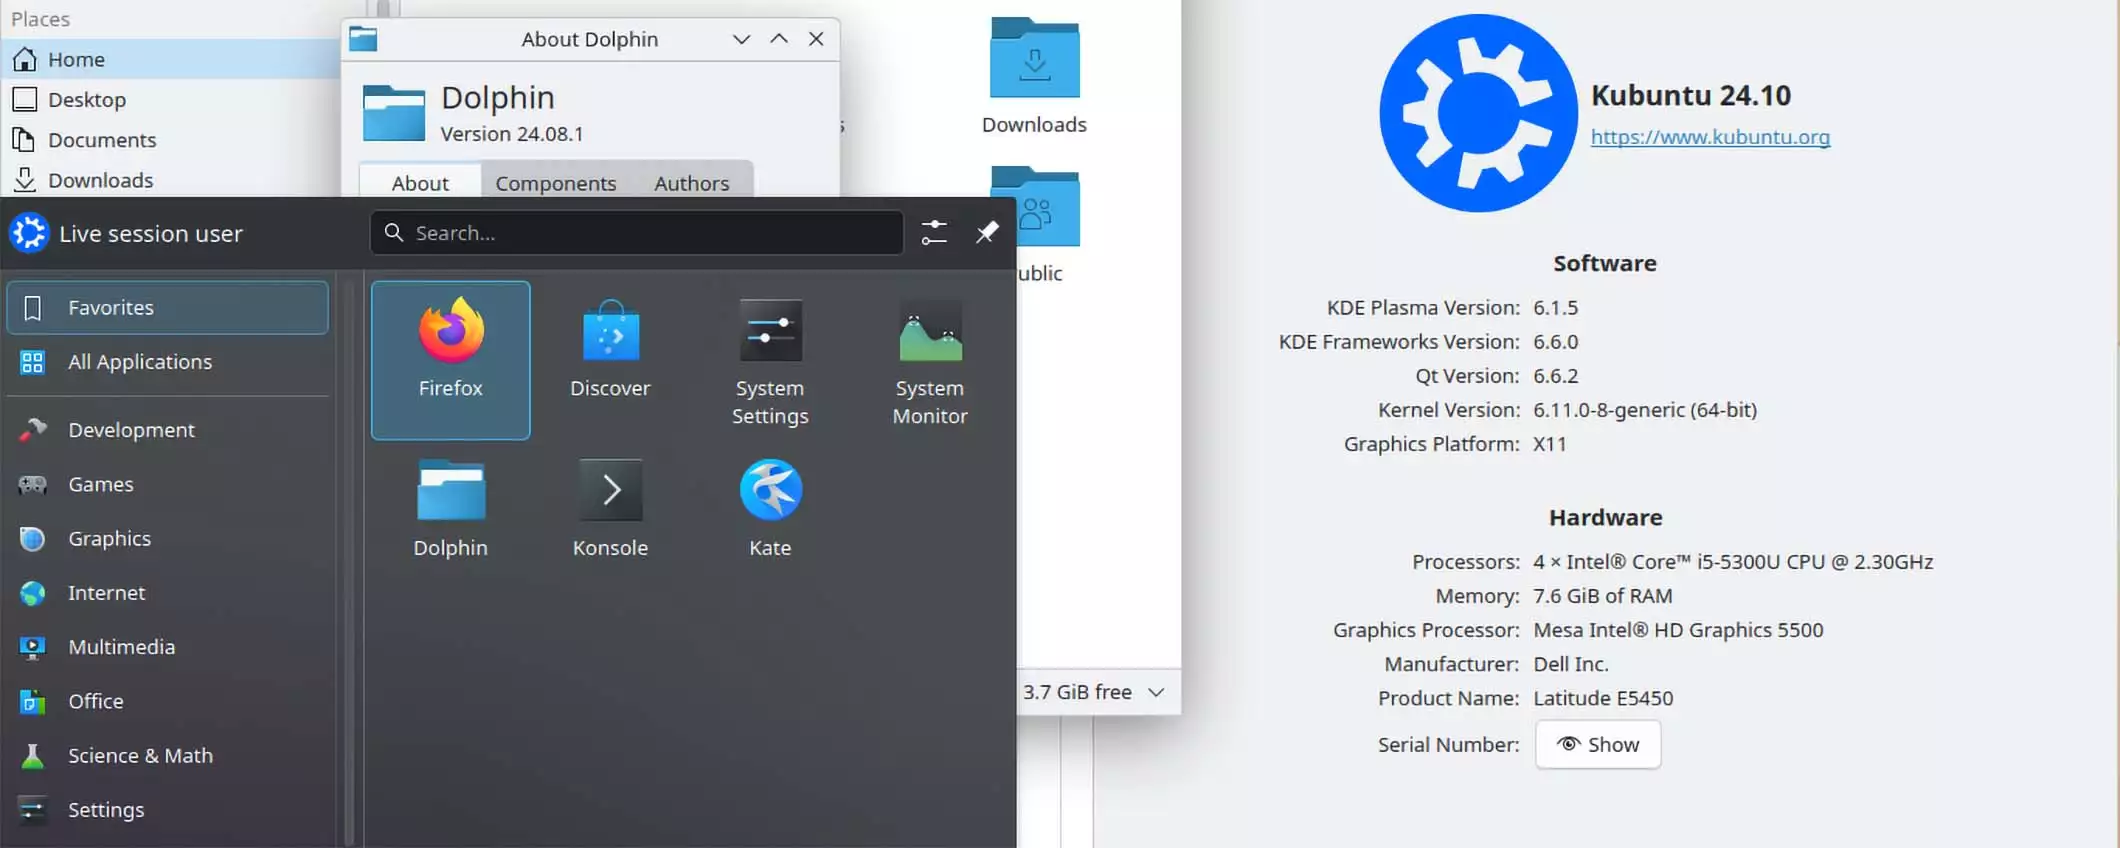Open the Science & Math category
Viewport: 2120px width, 848px height.
[x=167, y=756]
